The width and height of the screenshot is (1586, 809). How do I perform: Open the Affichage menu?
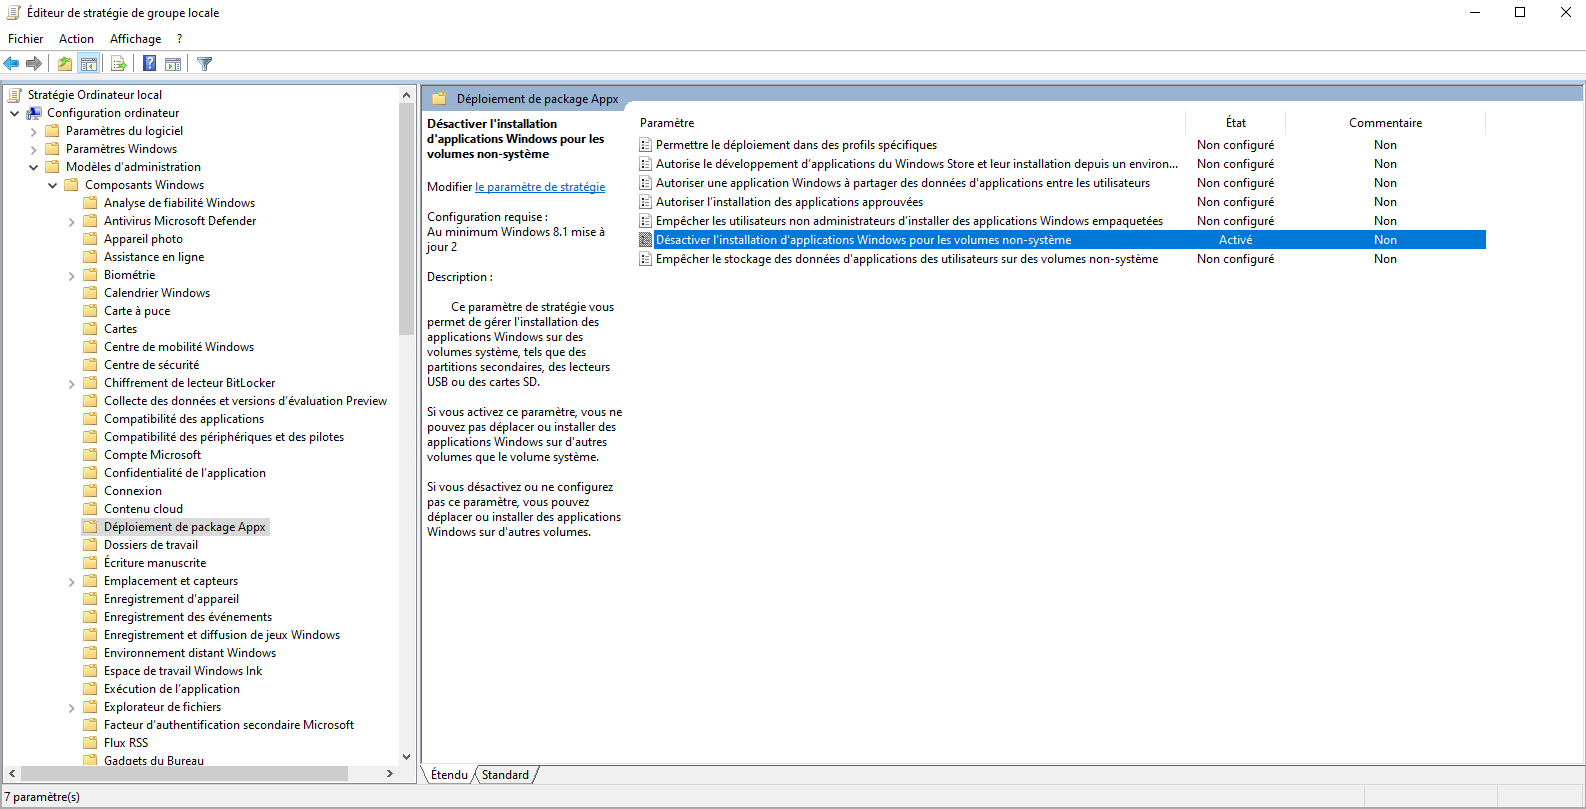136,39
